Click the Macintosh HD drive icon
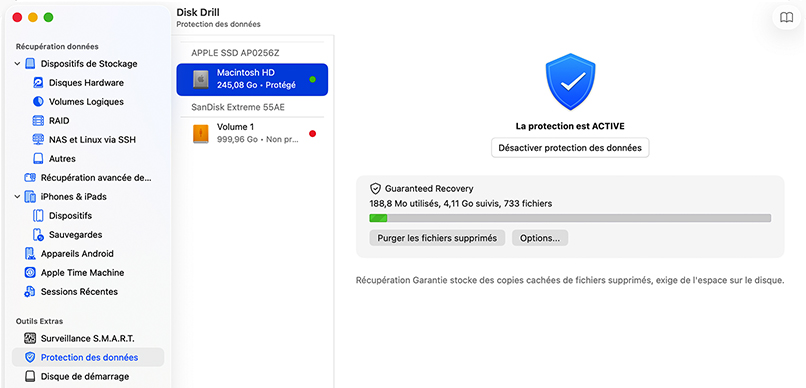Image resolution: width=806 pixels, height=388 pixels. (x=201, y=80)
